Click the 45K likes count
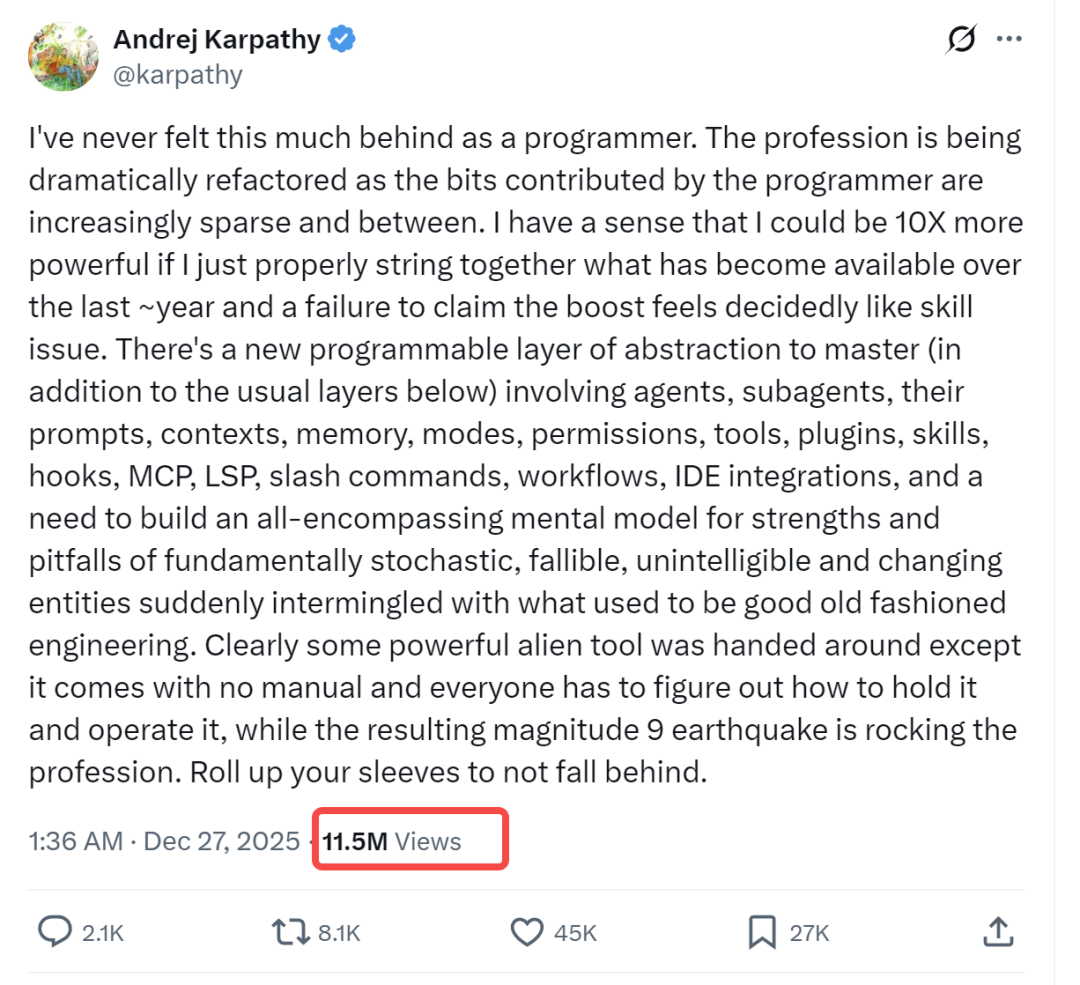Image resolution: width=1080 pixels, height=985 pixels. pyautogui.click(x=576, y=932)
